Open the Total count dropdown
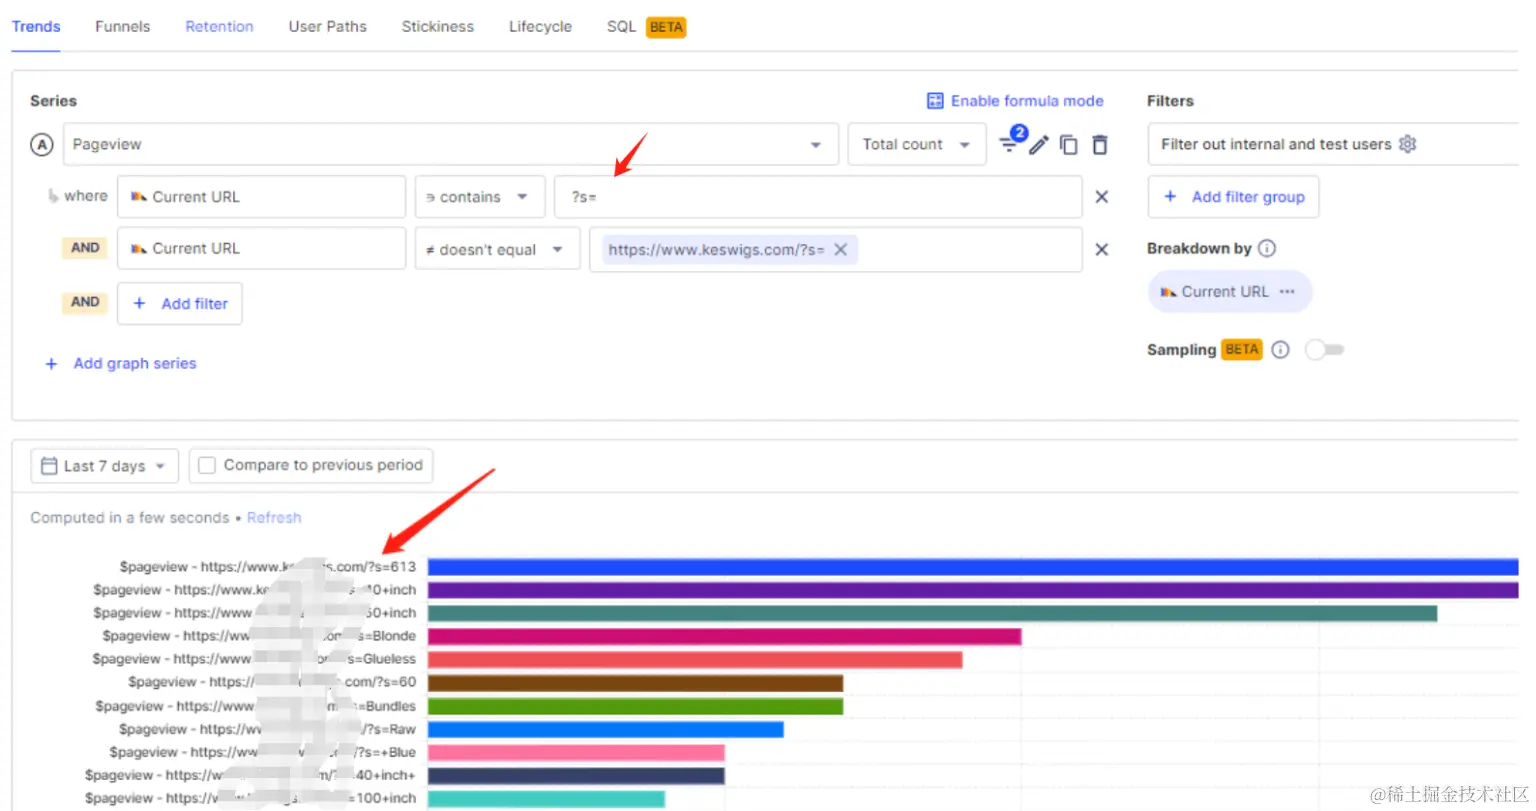The height and width of the screenshot is (811, 1536). tap(916, 145)
